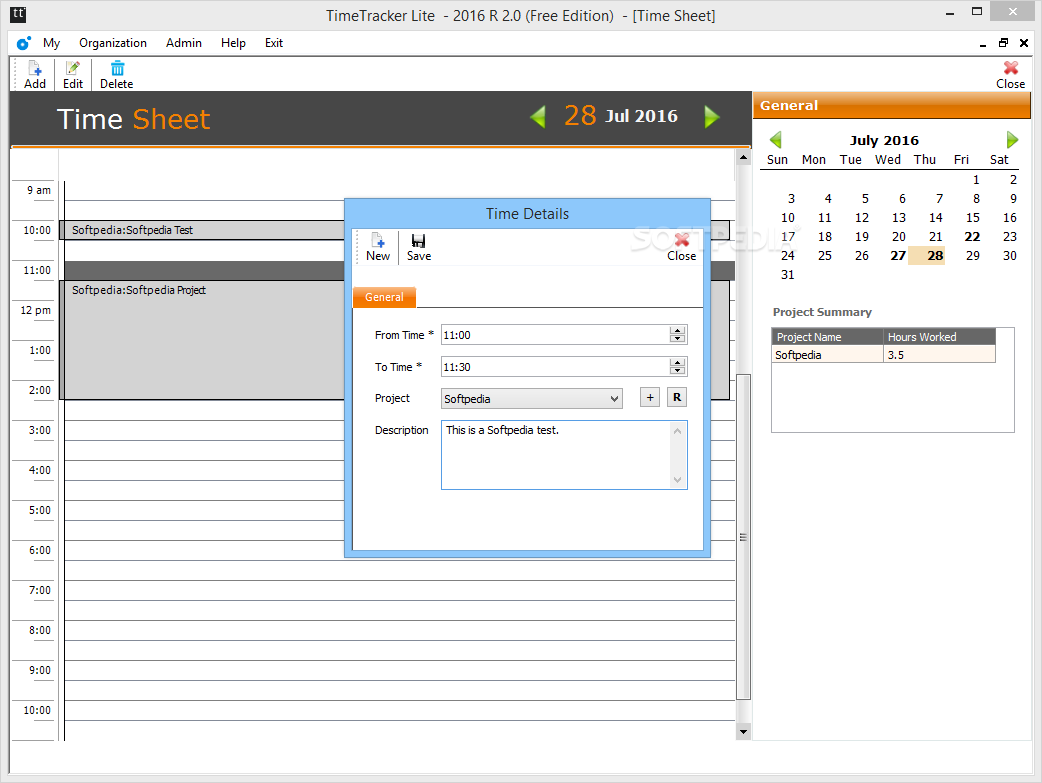Image resolution: width=1042 pixels, height=783 pixels.
Task: Open the Help menu
Action: coord(233,43)
